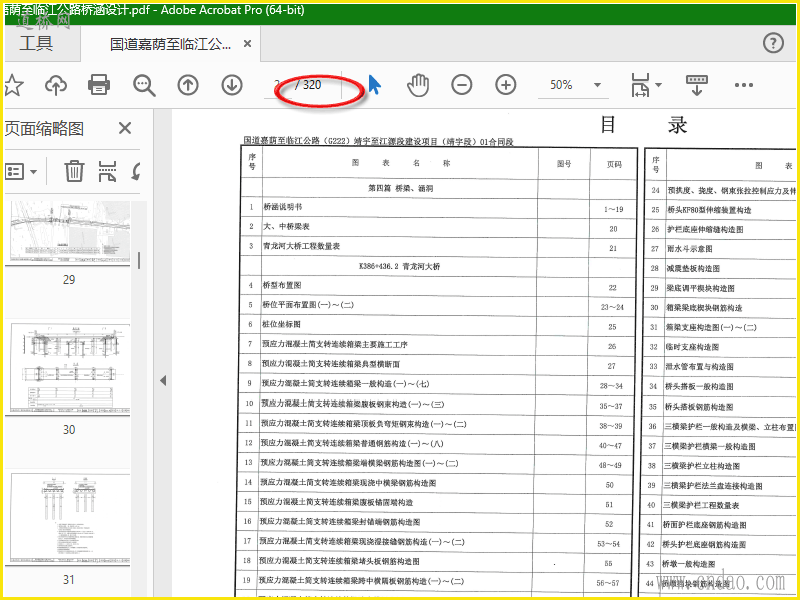The height and width of the screenshot is (600, 800).
Task: Click the extract pages scissors icon
Action: tap(107, 171)
